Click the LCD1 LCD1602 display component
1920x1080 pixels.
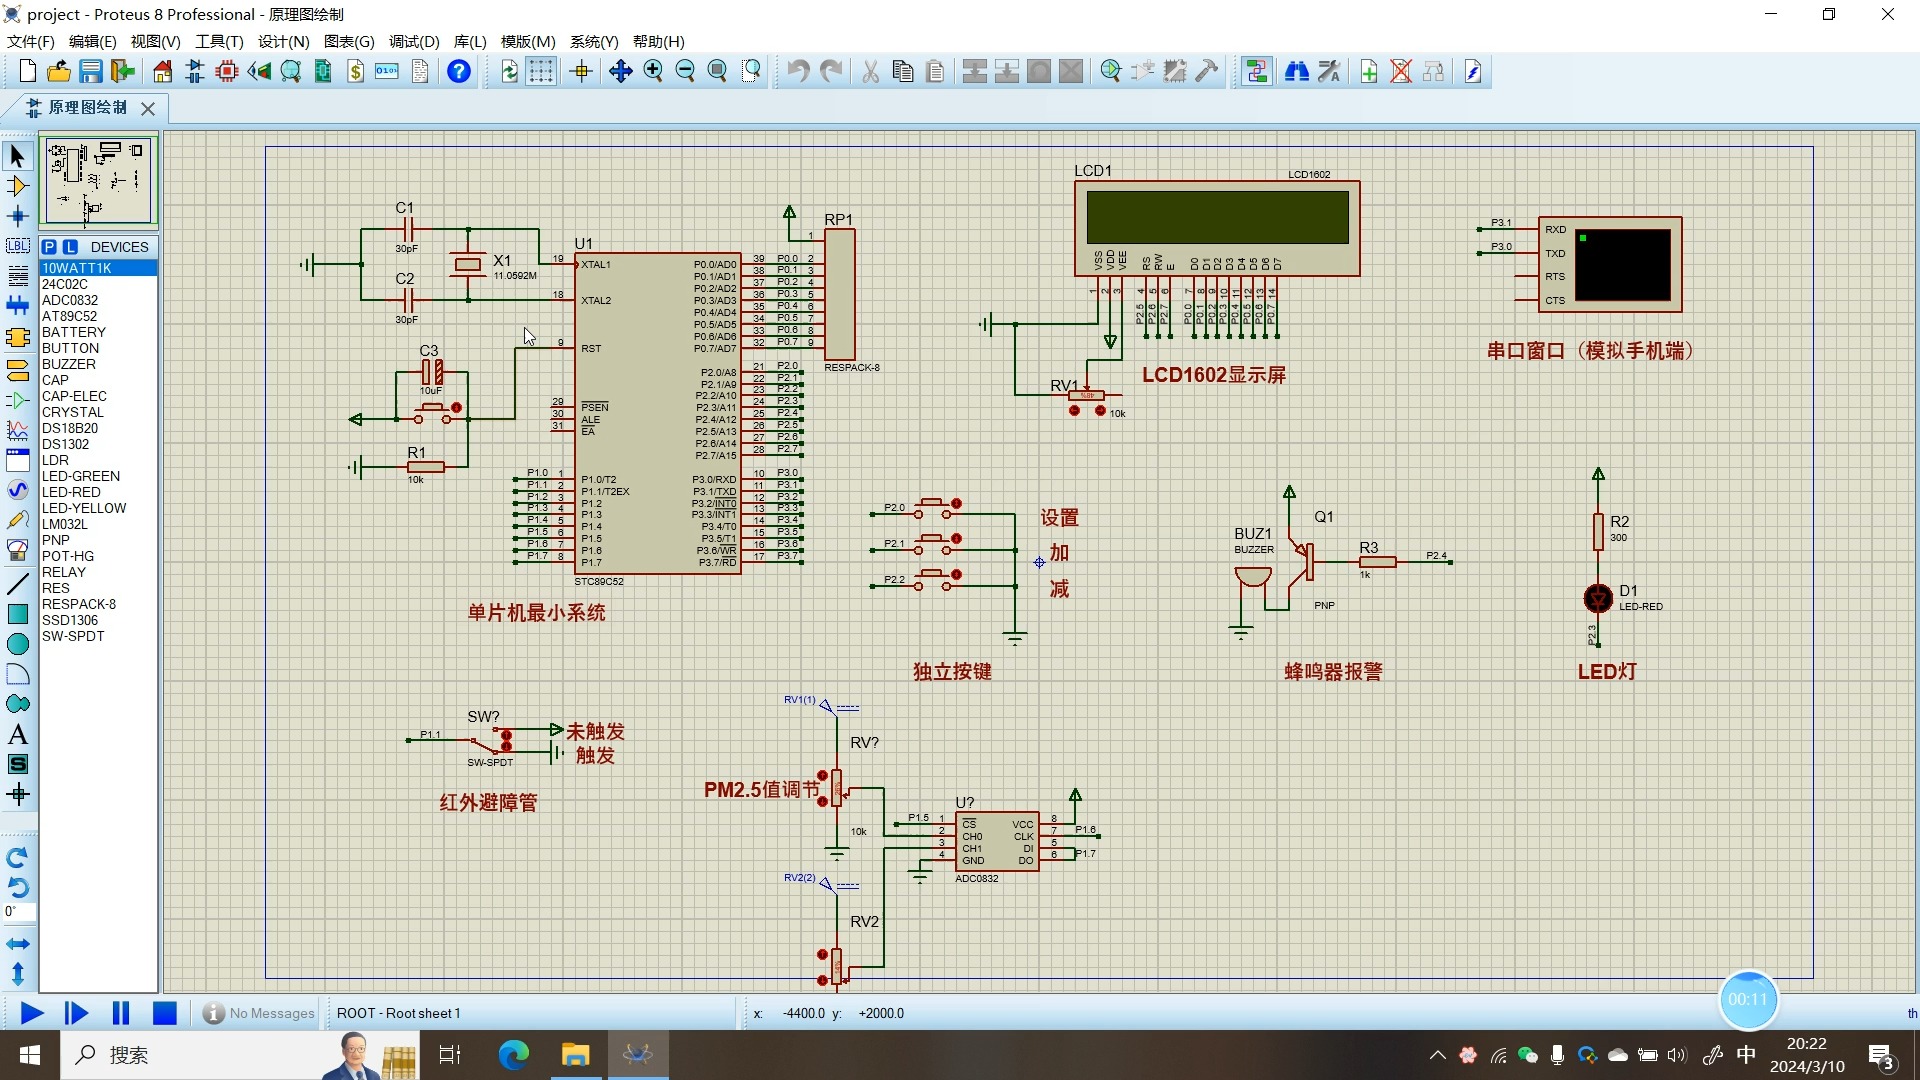(1217, 227)
